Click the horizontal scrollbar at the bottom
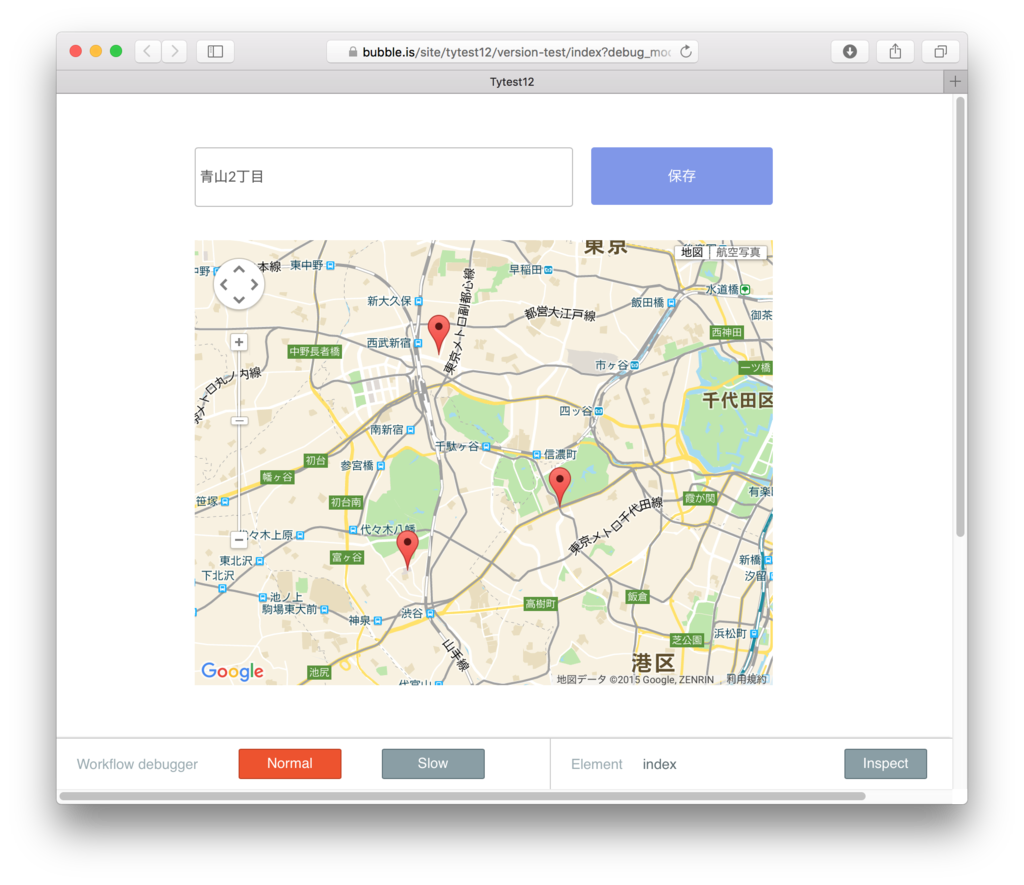The height and width of the screenshot is (885, 1024). 462,796
